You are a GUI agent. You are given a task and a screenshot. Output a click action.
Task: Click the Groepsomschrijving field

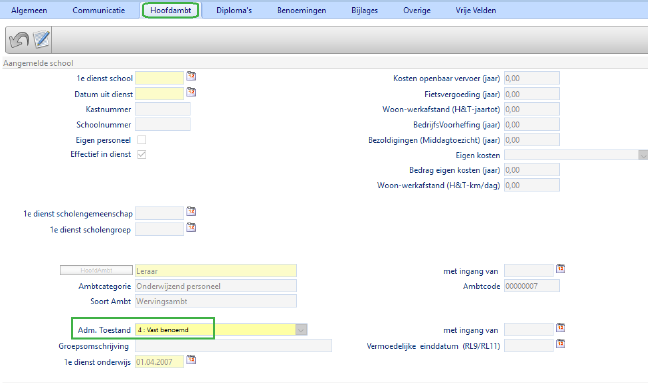pos(233,346)
